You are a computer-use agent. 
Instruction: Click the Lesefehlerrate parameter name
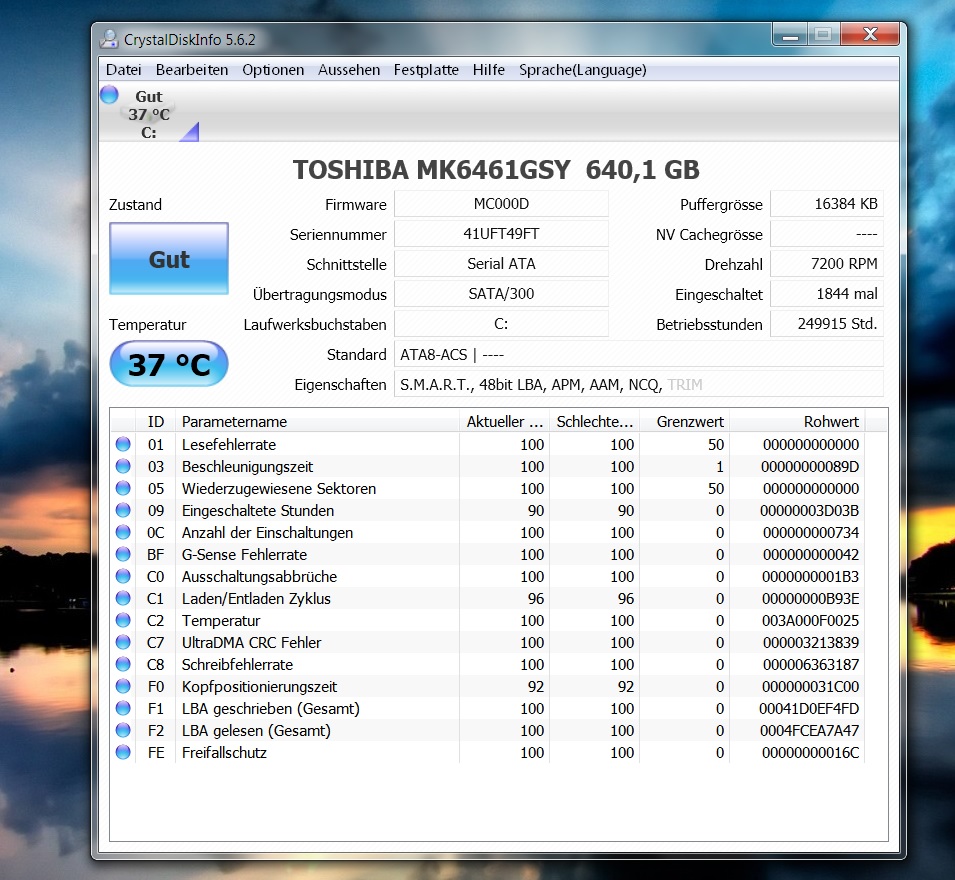(x=229, y=445)
